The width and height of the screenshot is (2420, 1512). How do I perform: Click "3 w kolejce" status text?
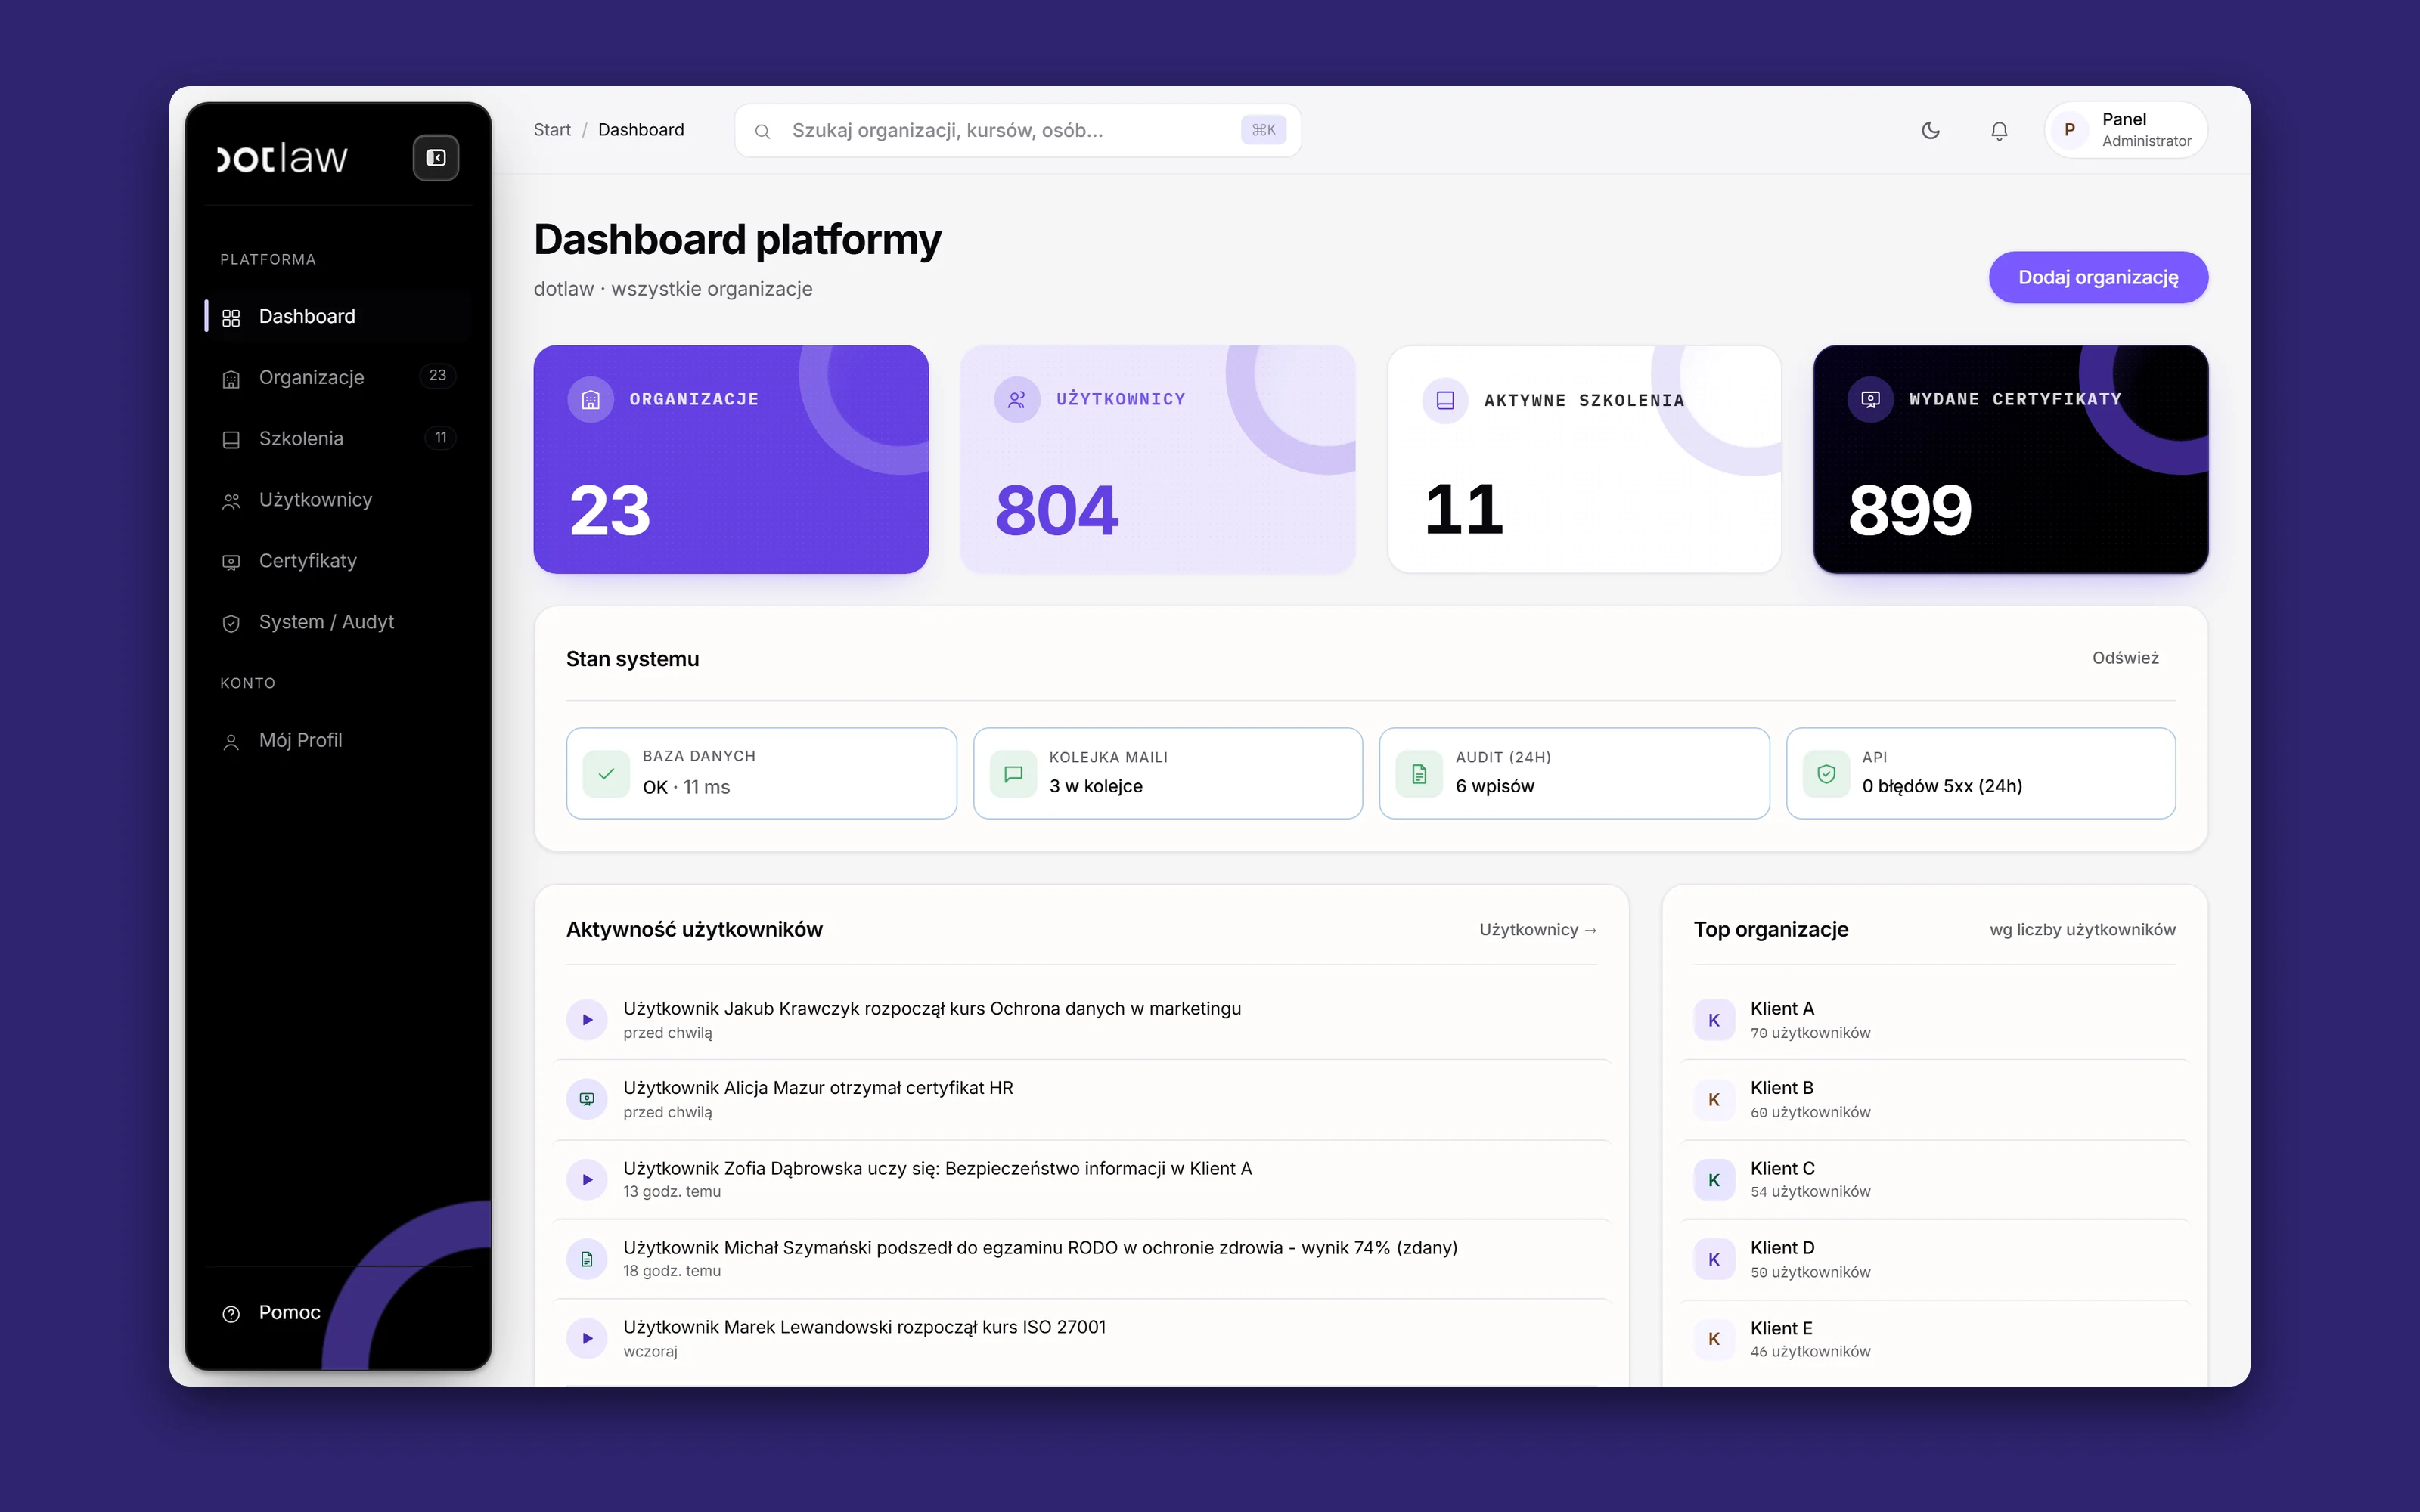1096,786
